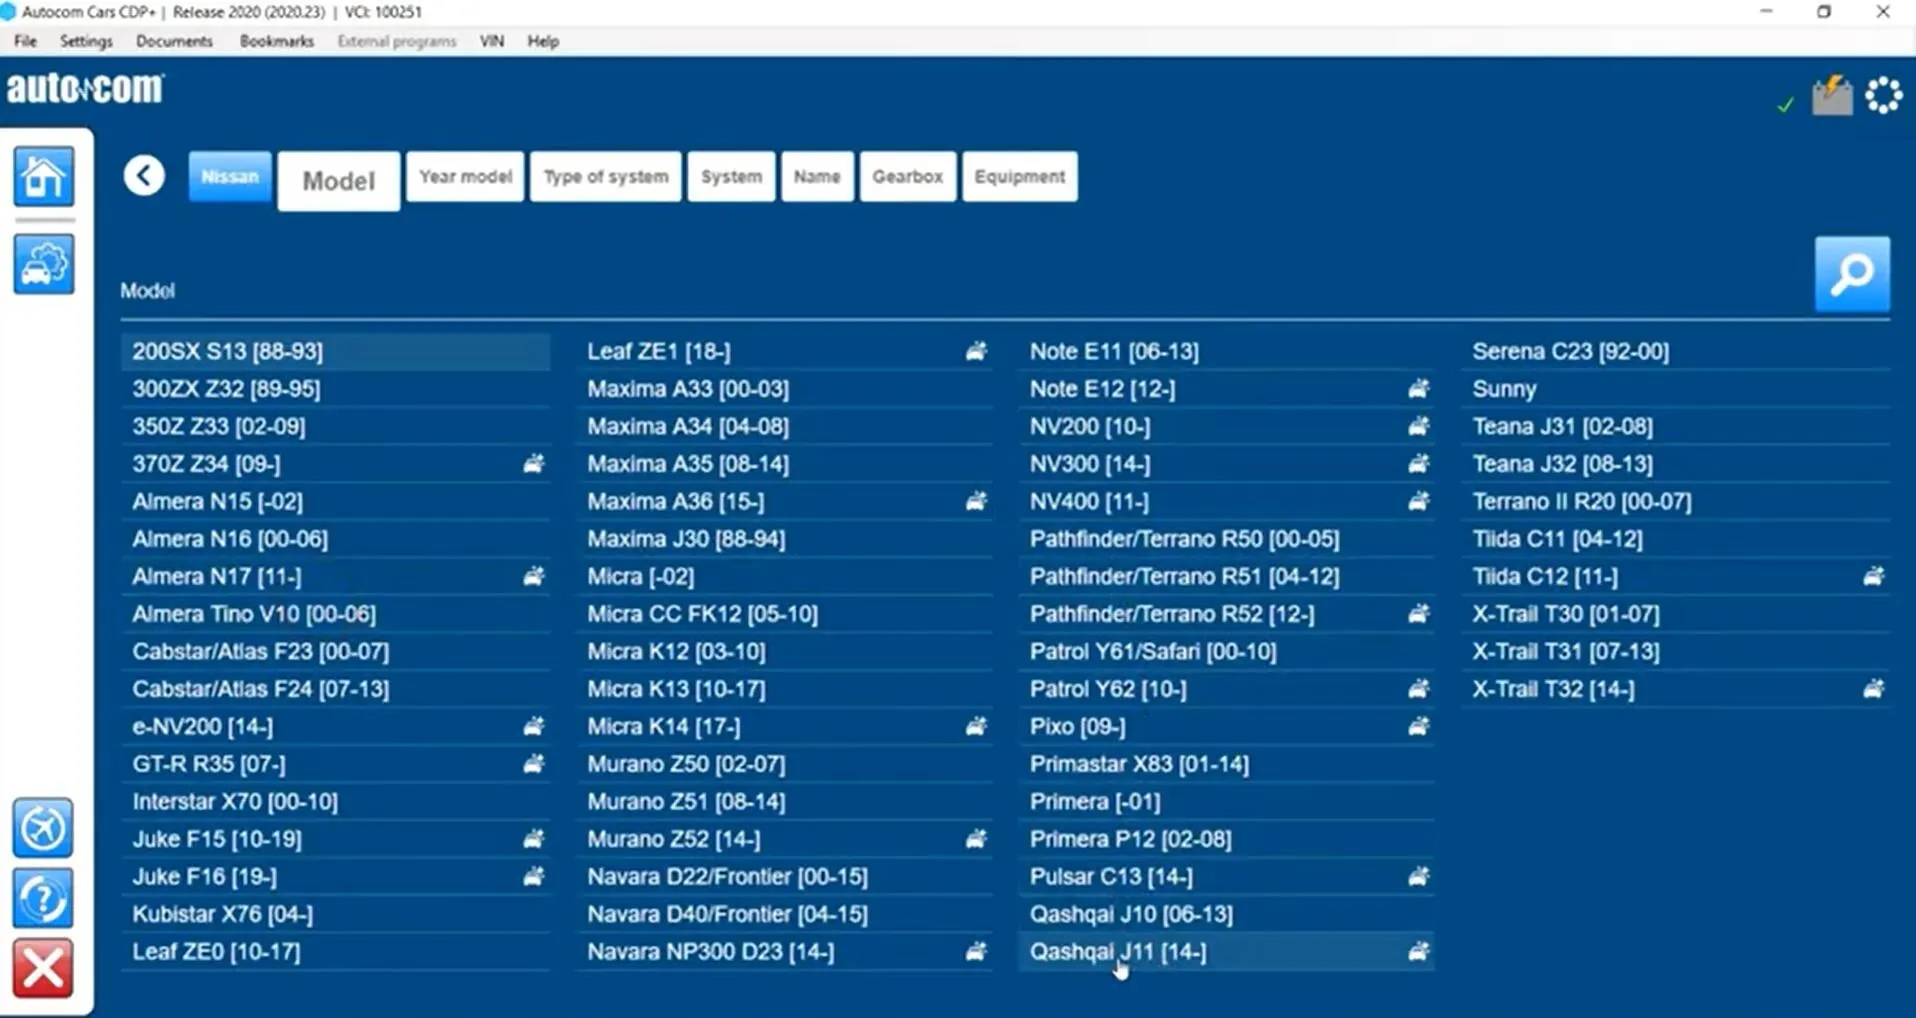The width and height of the screenshot is (1916, 1018).
Task: Click the car icon beside Note E12
Action: tap(1418, 389)
